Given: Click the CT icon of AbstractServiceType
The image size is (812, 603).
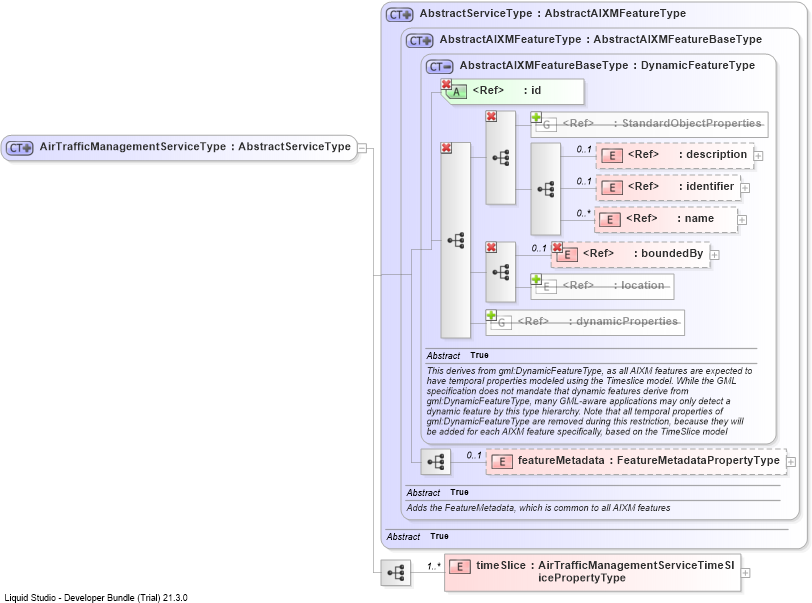Looking at the screenshot, I should [x=399, y=15].
